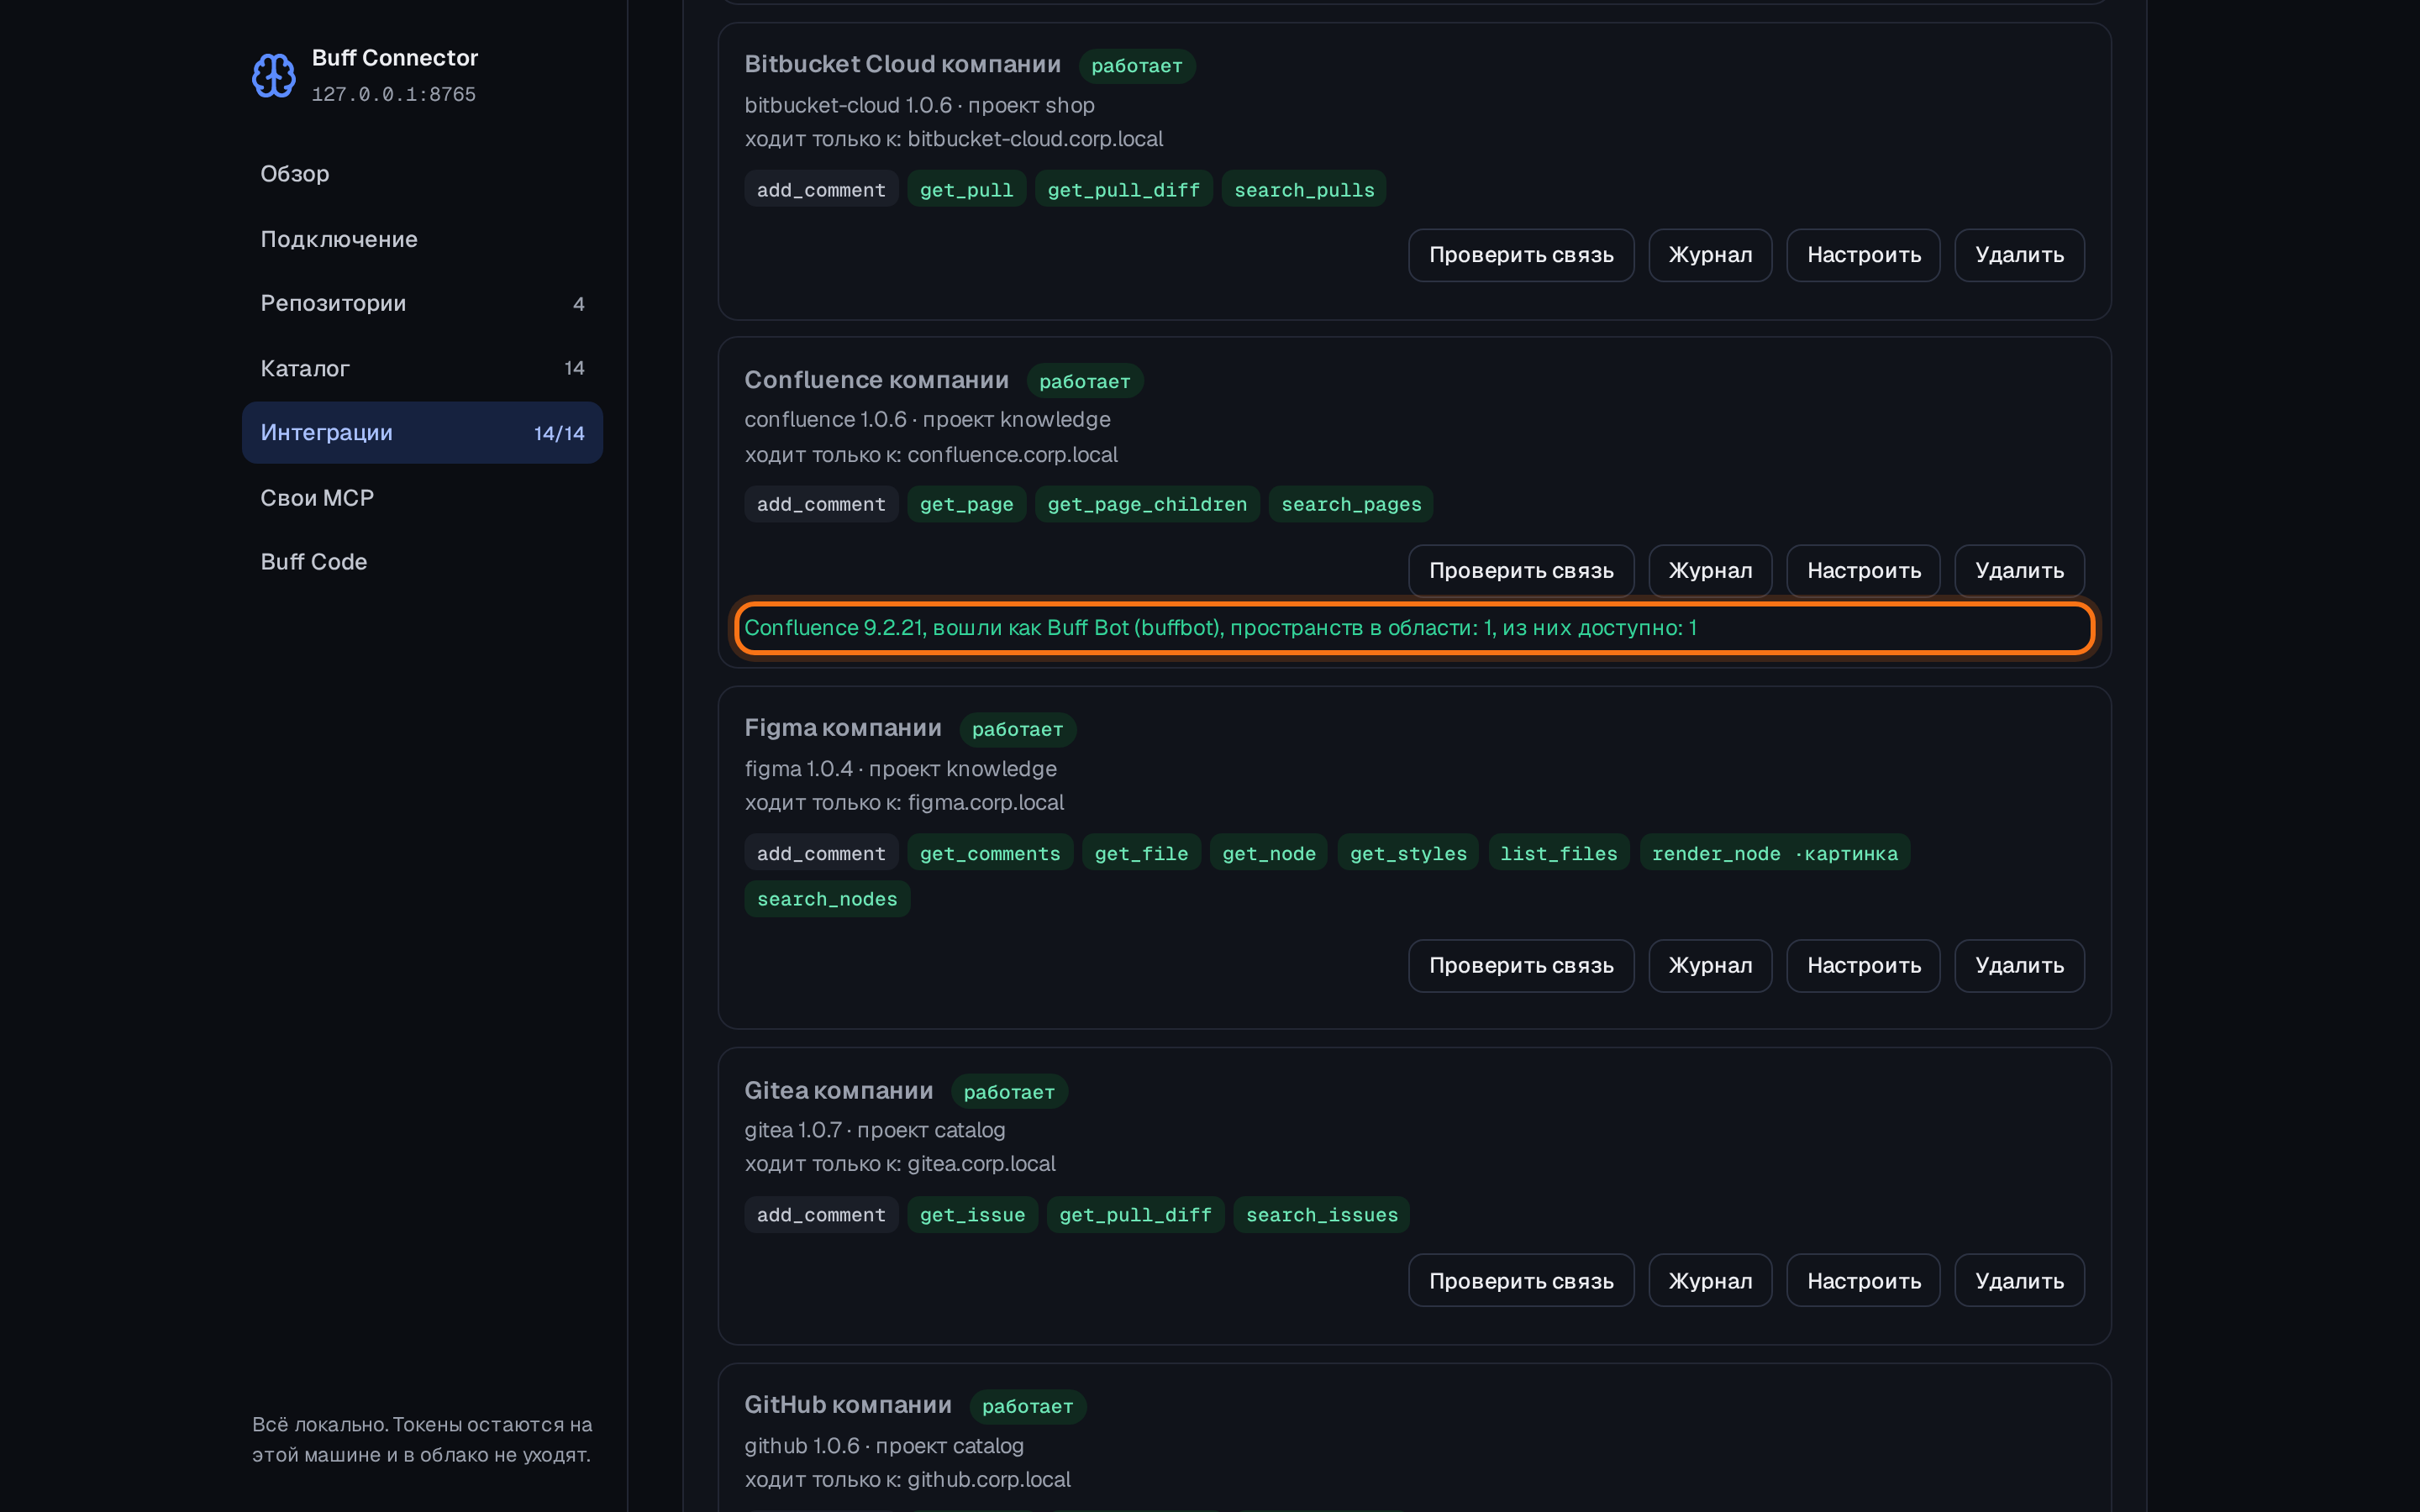Open Журнал for Figma компании

click(x=1710, y=966)
